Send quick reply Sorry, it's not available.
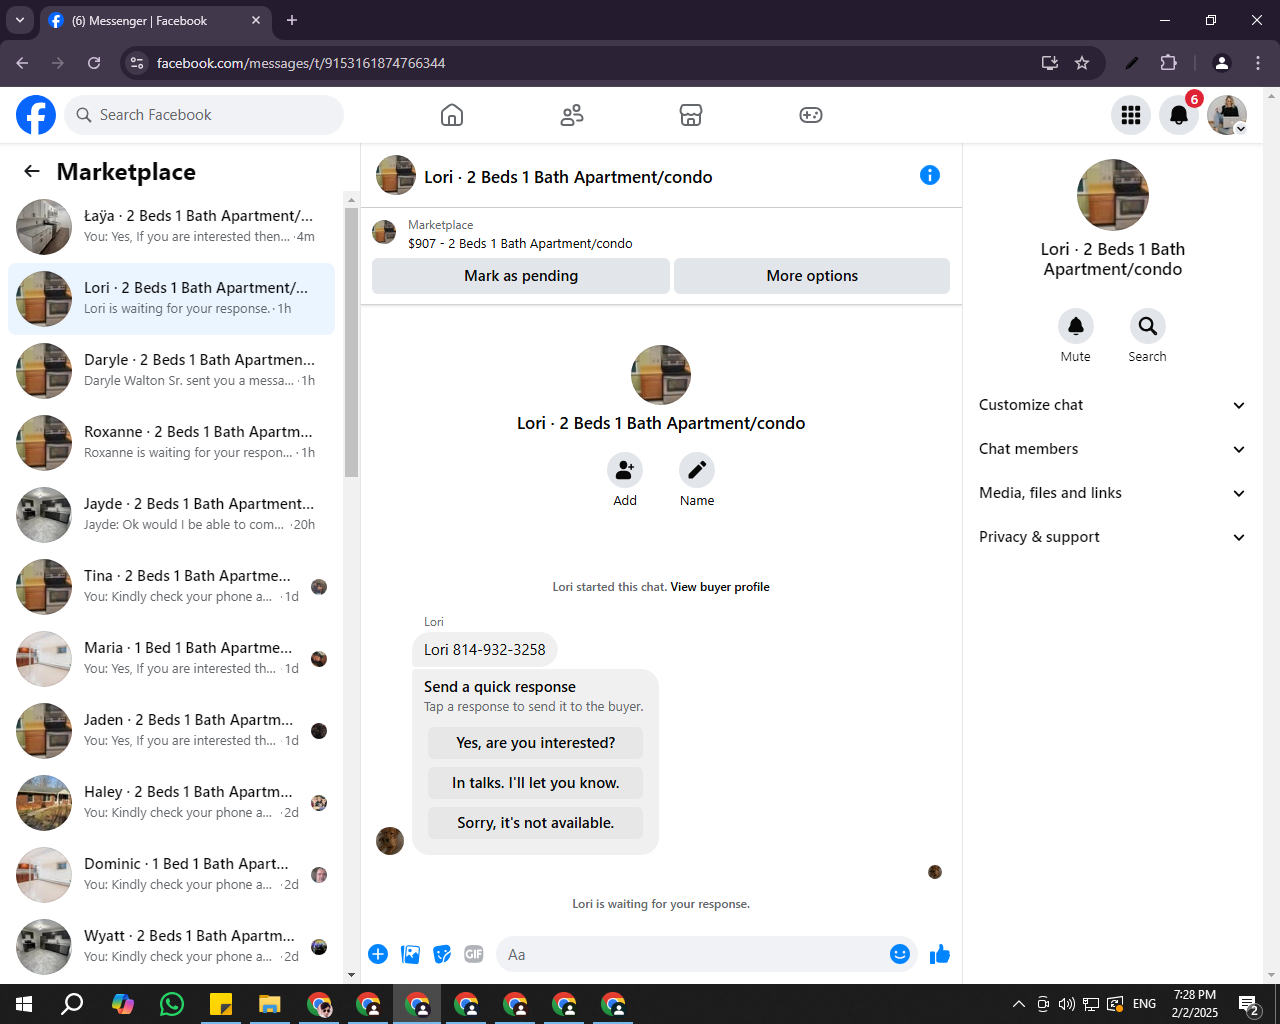The image size is (1280, 1024). (x=535, y=823)
